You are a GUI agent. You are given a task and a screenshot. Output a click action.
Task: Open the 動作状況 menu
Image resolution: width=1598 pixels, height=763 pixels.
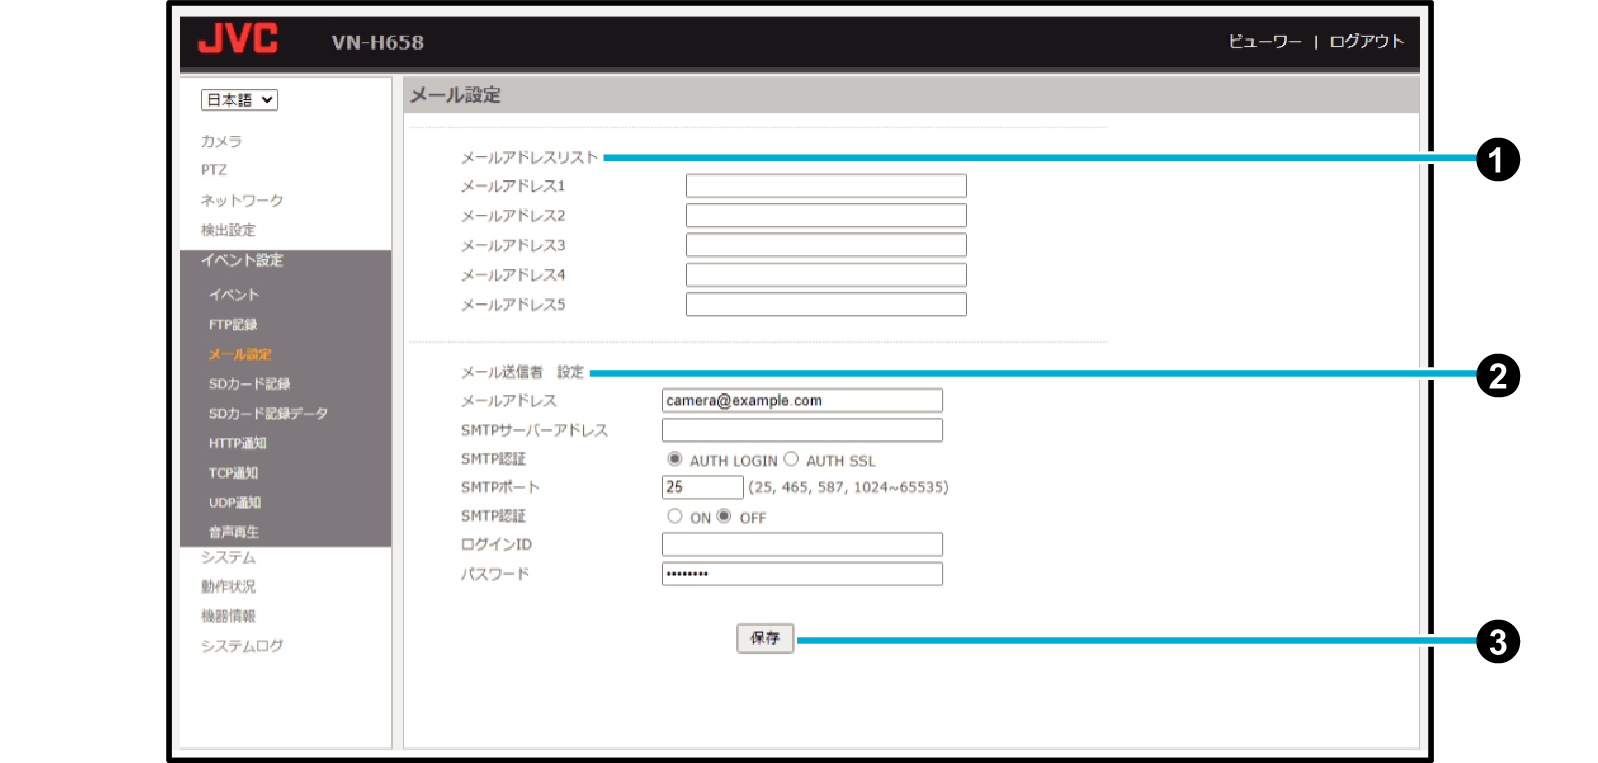(x=228, y=587)
